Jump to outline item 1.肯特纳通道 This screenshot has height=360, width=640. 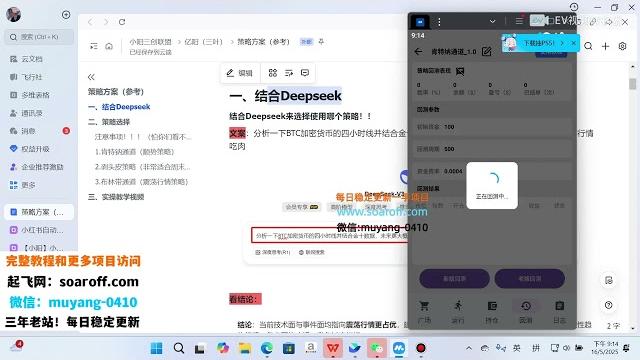pos(135,151)
